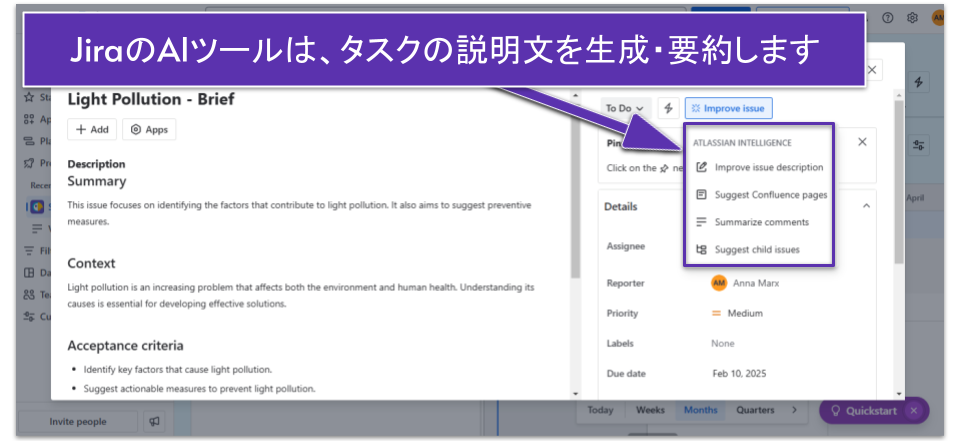Image resolution: width=960 pixels, height=441 pixels.
Task: Dismiss the pinned fields panel with X
Action: pyautogui.click(x=862, y=142)
